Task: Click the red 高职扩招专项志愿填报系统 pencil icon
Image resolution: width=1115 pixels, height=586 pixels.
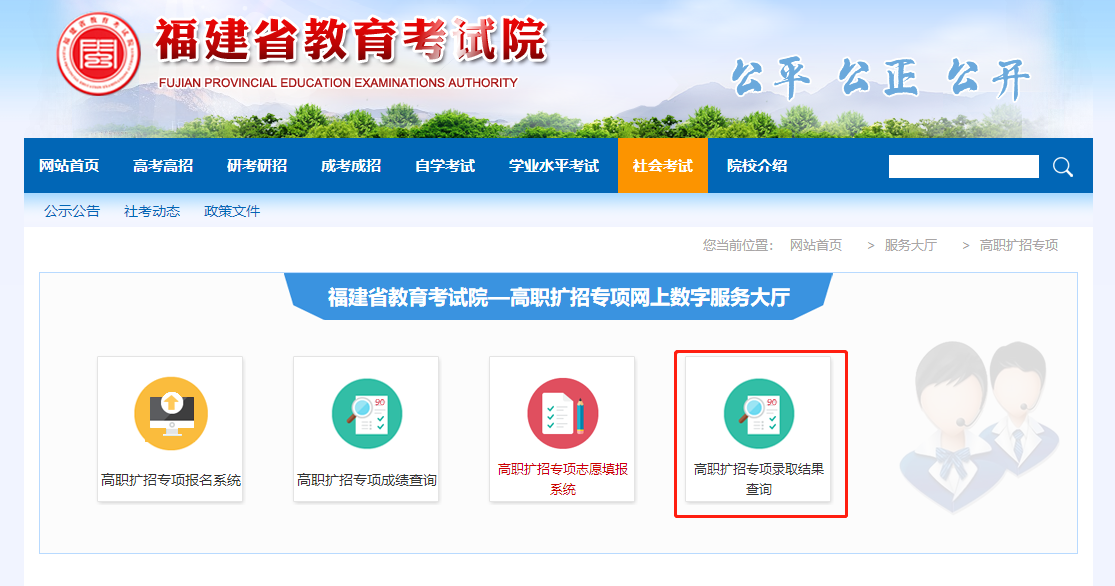Action: (562, 413)
